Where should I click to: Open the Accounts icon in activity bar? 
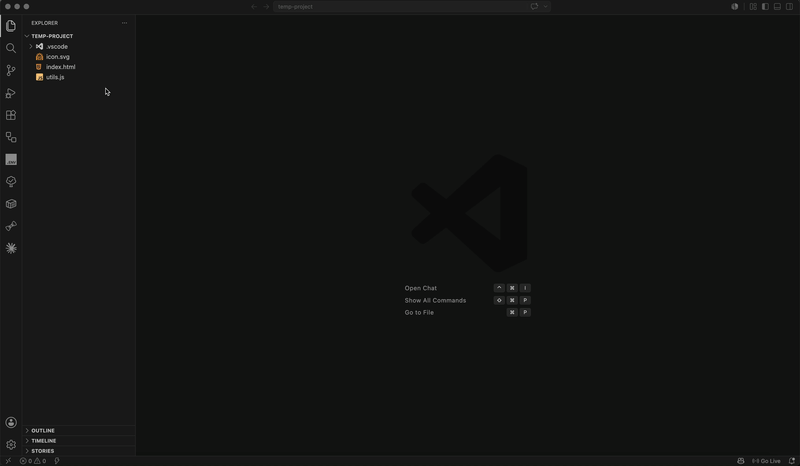pos(11,423)
